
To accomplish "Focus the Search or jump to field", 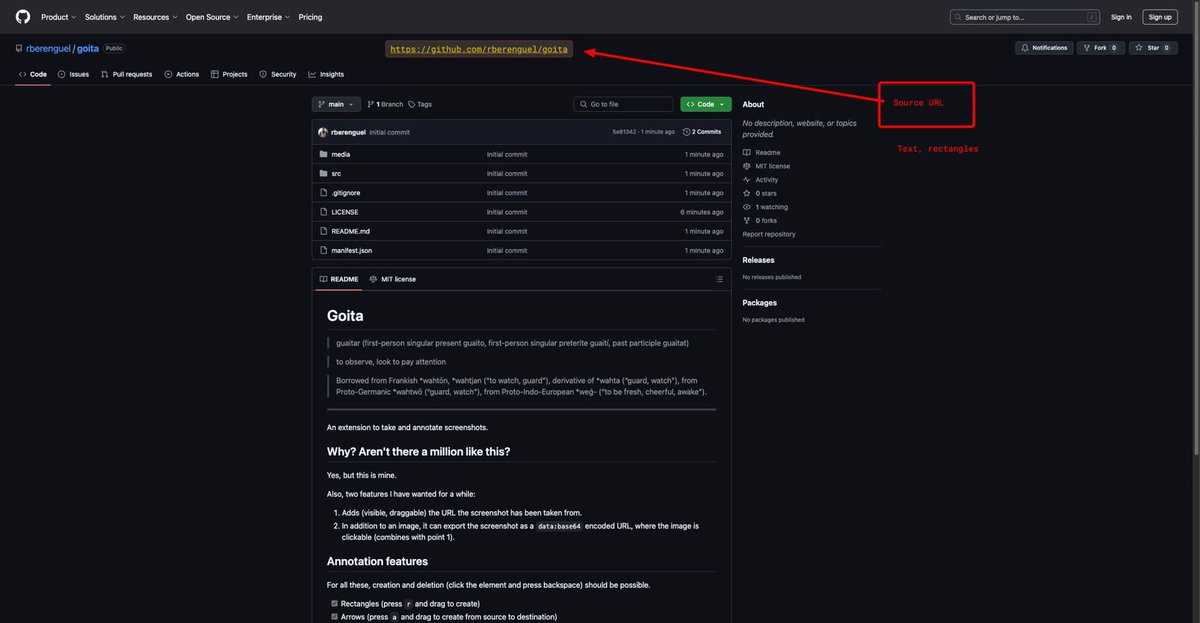I will coord(1025,17).
